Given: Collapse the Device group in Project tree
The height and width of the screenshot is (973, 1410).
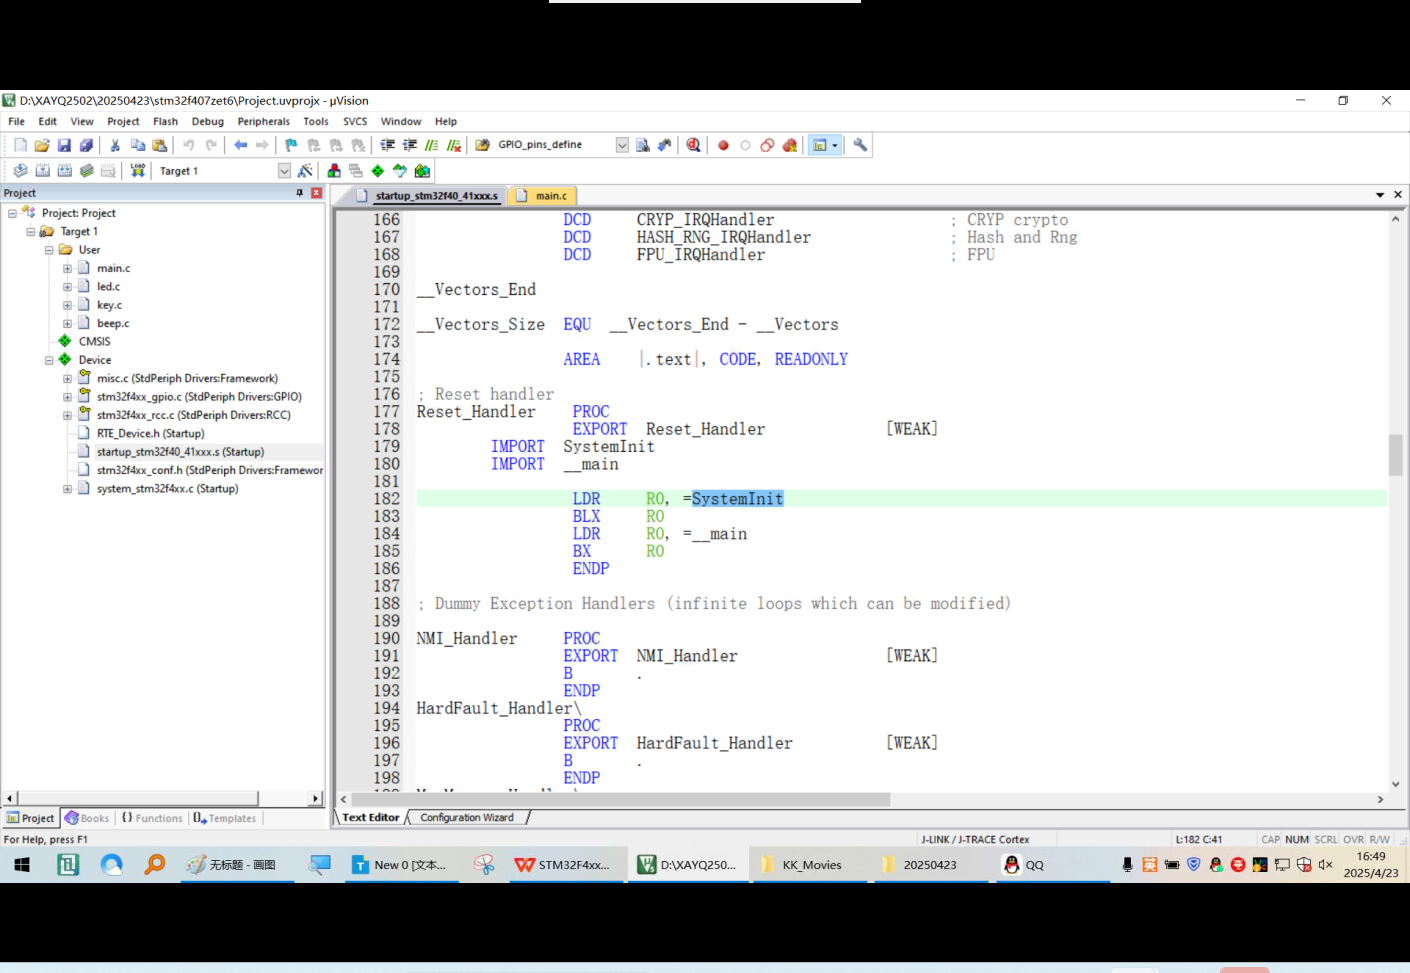Looking at the screenshot, I should (x=47, y=360).
